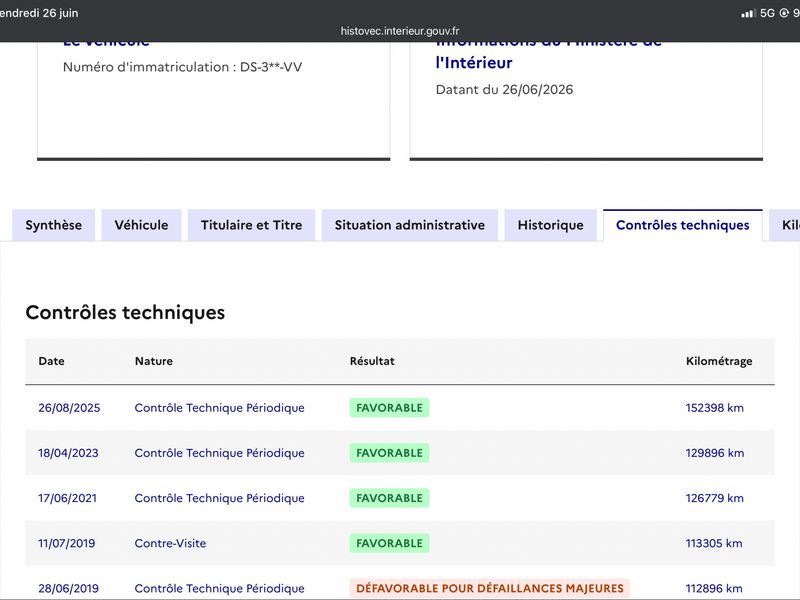
Task: Click Contrôle Technique Périodique in 17/06/2021 row
Action: [219, 498]
